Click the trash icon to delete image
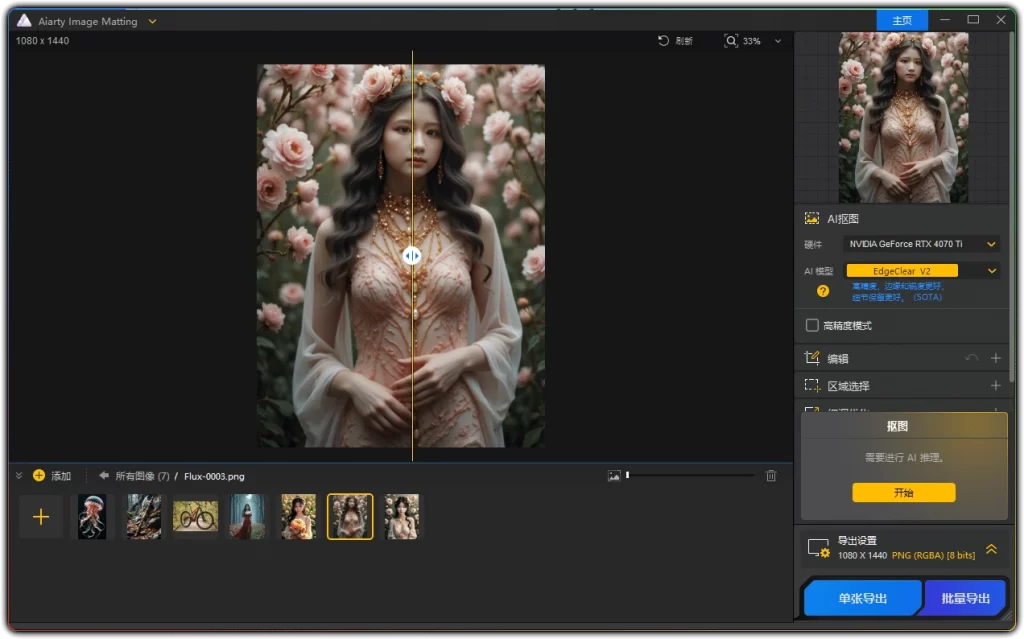1024x639 pixels. (x=770, y=476)
